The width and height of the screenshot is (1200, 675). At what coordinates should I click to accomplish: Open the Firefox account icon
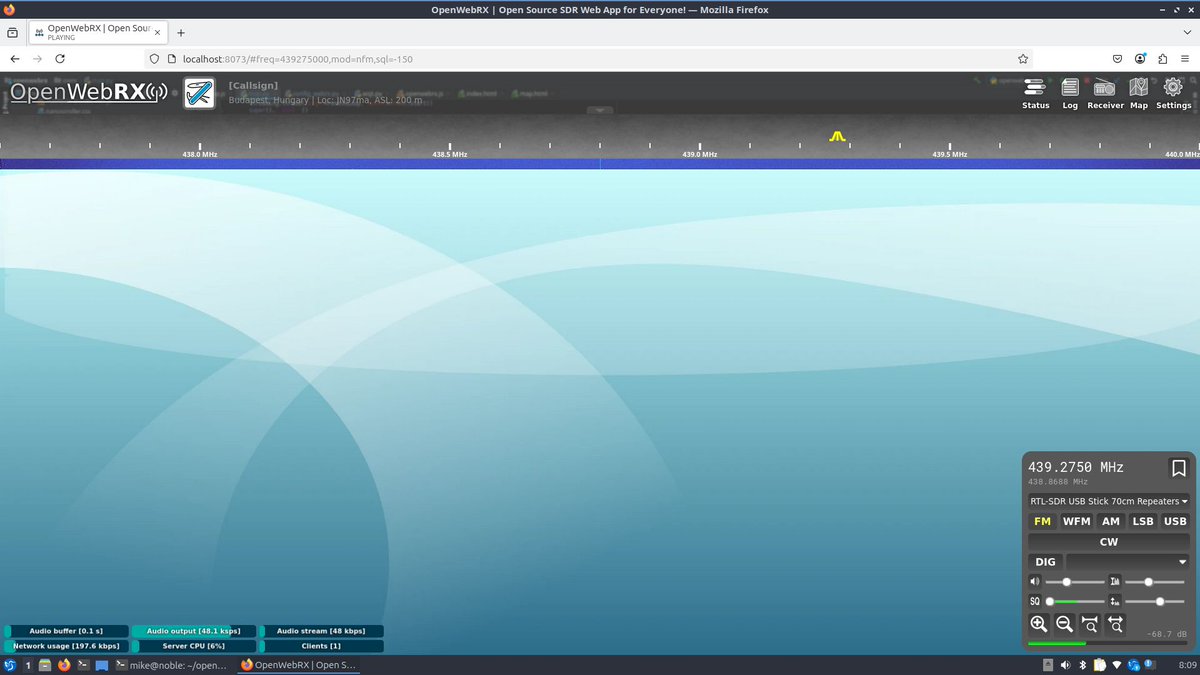(1140, 59)
